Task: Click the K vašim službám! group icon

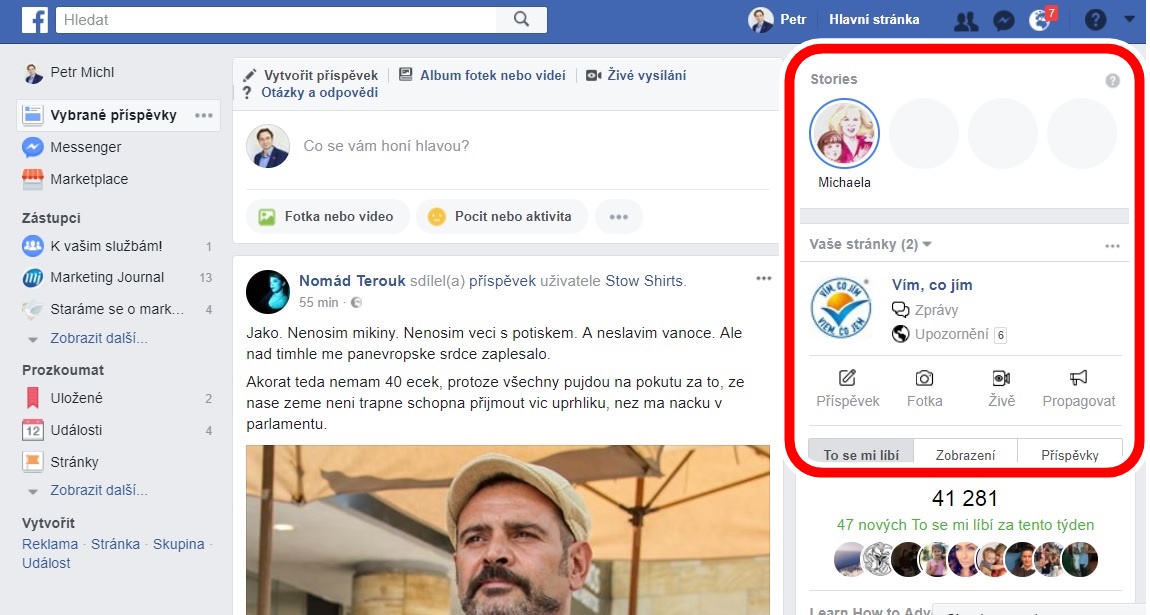Action: click(32, 246)
